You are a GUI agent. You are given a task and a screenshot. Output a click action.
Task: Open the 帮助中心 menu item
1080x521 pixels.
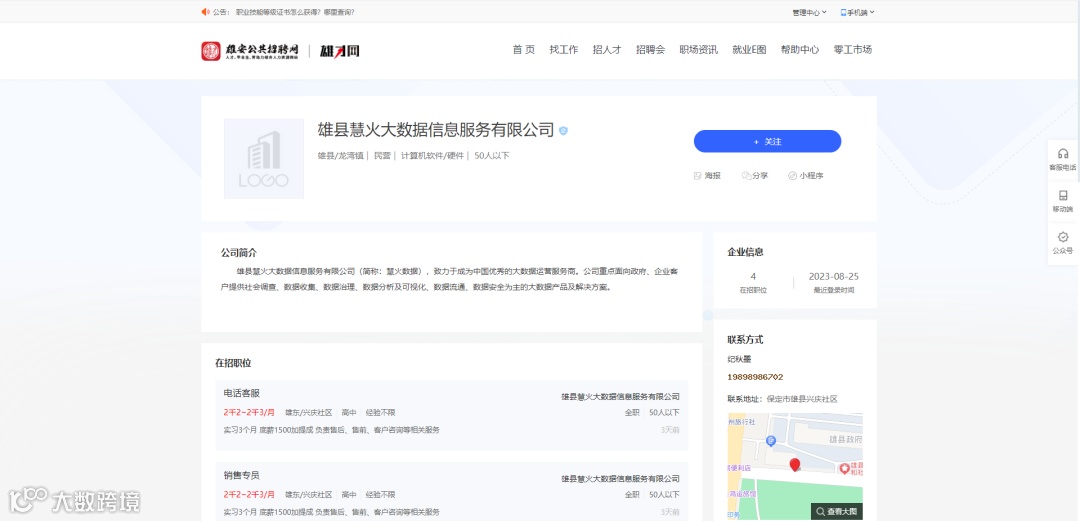click(x=800, y=50)
